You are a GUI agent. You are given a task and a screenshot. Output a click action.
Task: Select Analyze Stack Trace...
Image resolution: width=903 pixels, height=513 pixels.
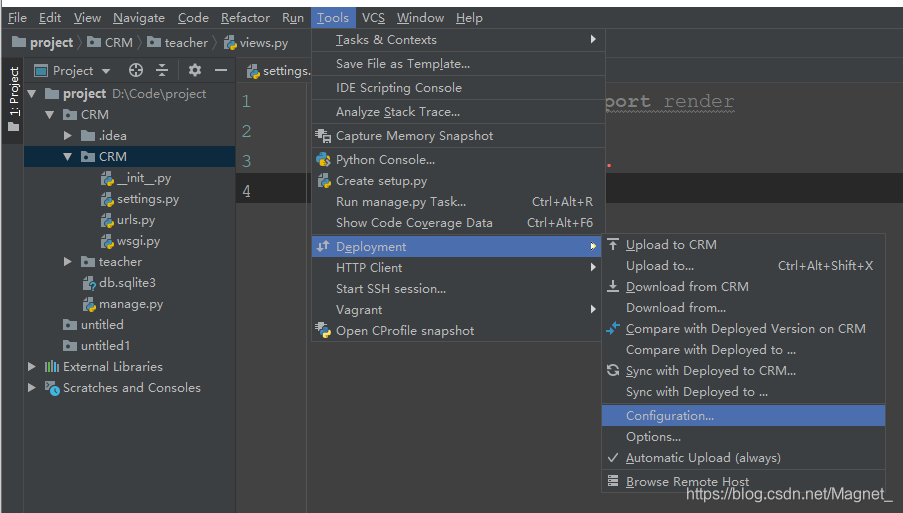458,112
